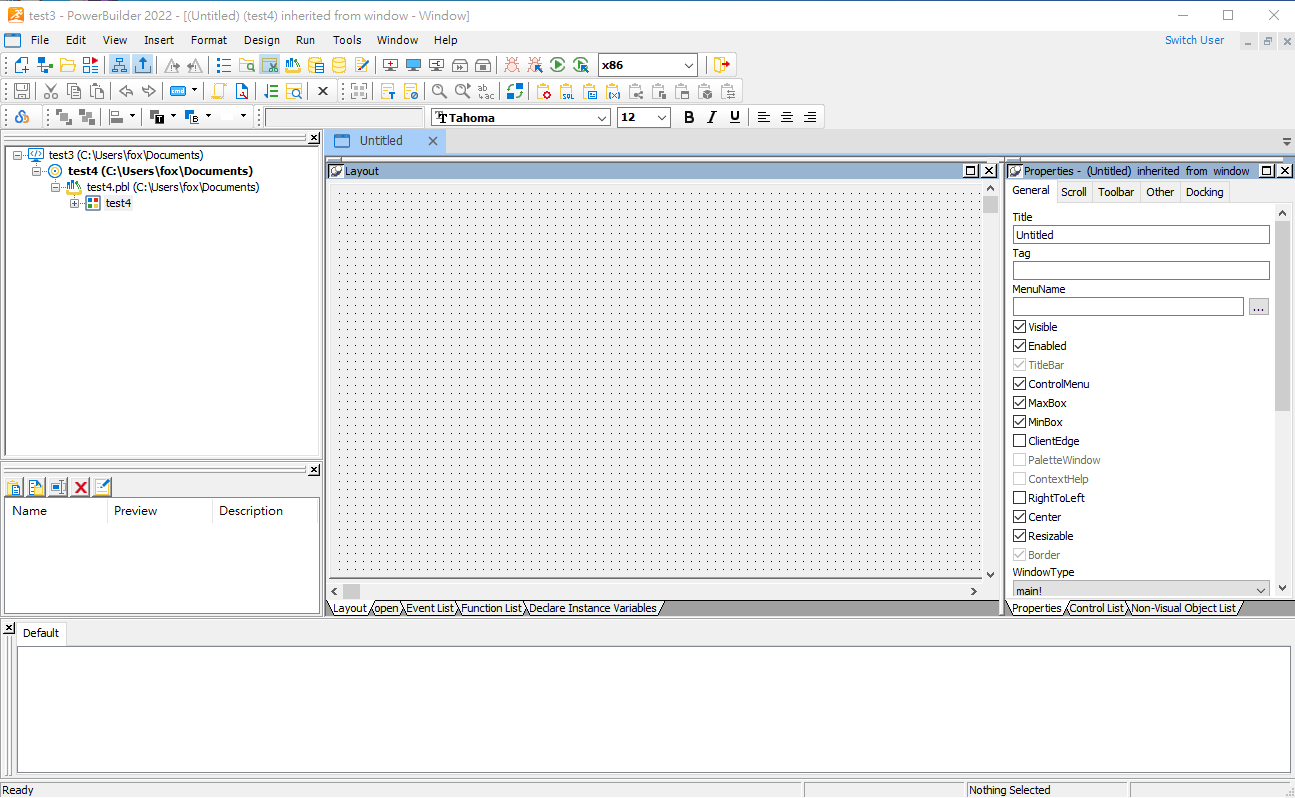1295x798 pixels.
Task: Click the Select and Run icon
Action: [x=581, y=65]
